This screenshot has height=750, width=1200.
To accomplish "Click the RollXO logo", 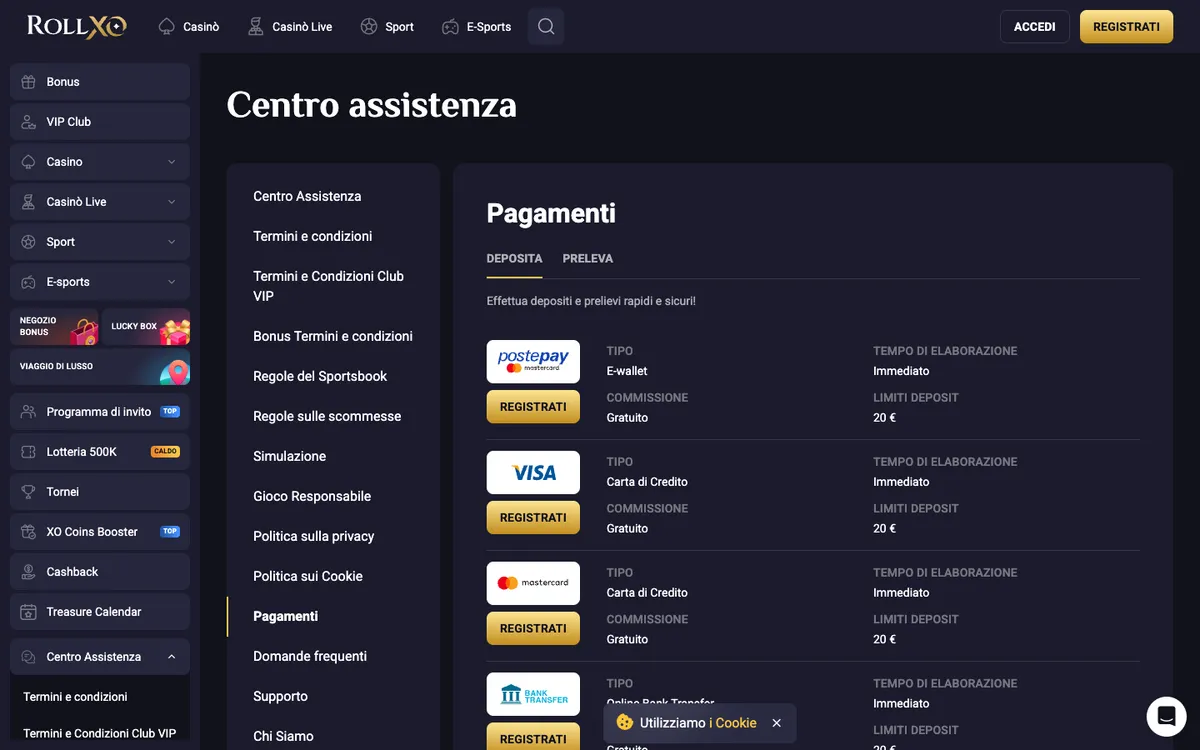I will 77,26.
